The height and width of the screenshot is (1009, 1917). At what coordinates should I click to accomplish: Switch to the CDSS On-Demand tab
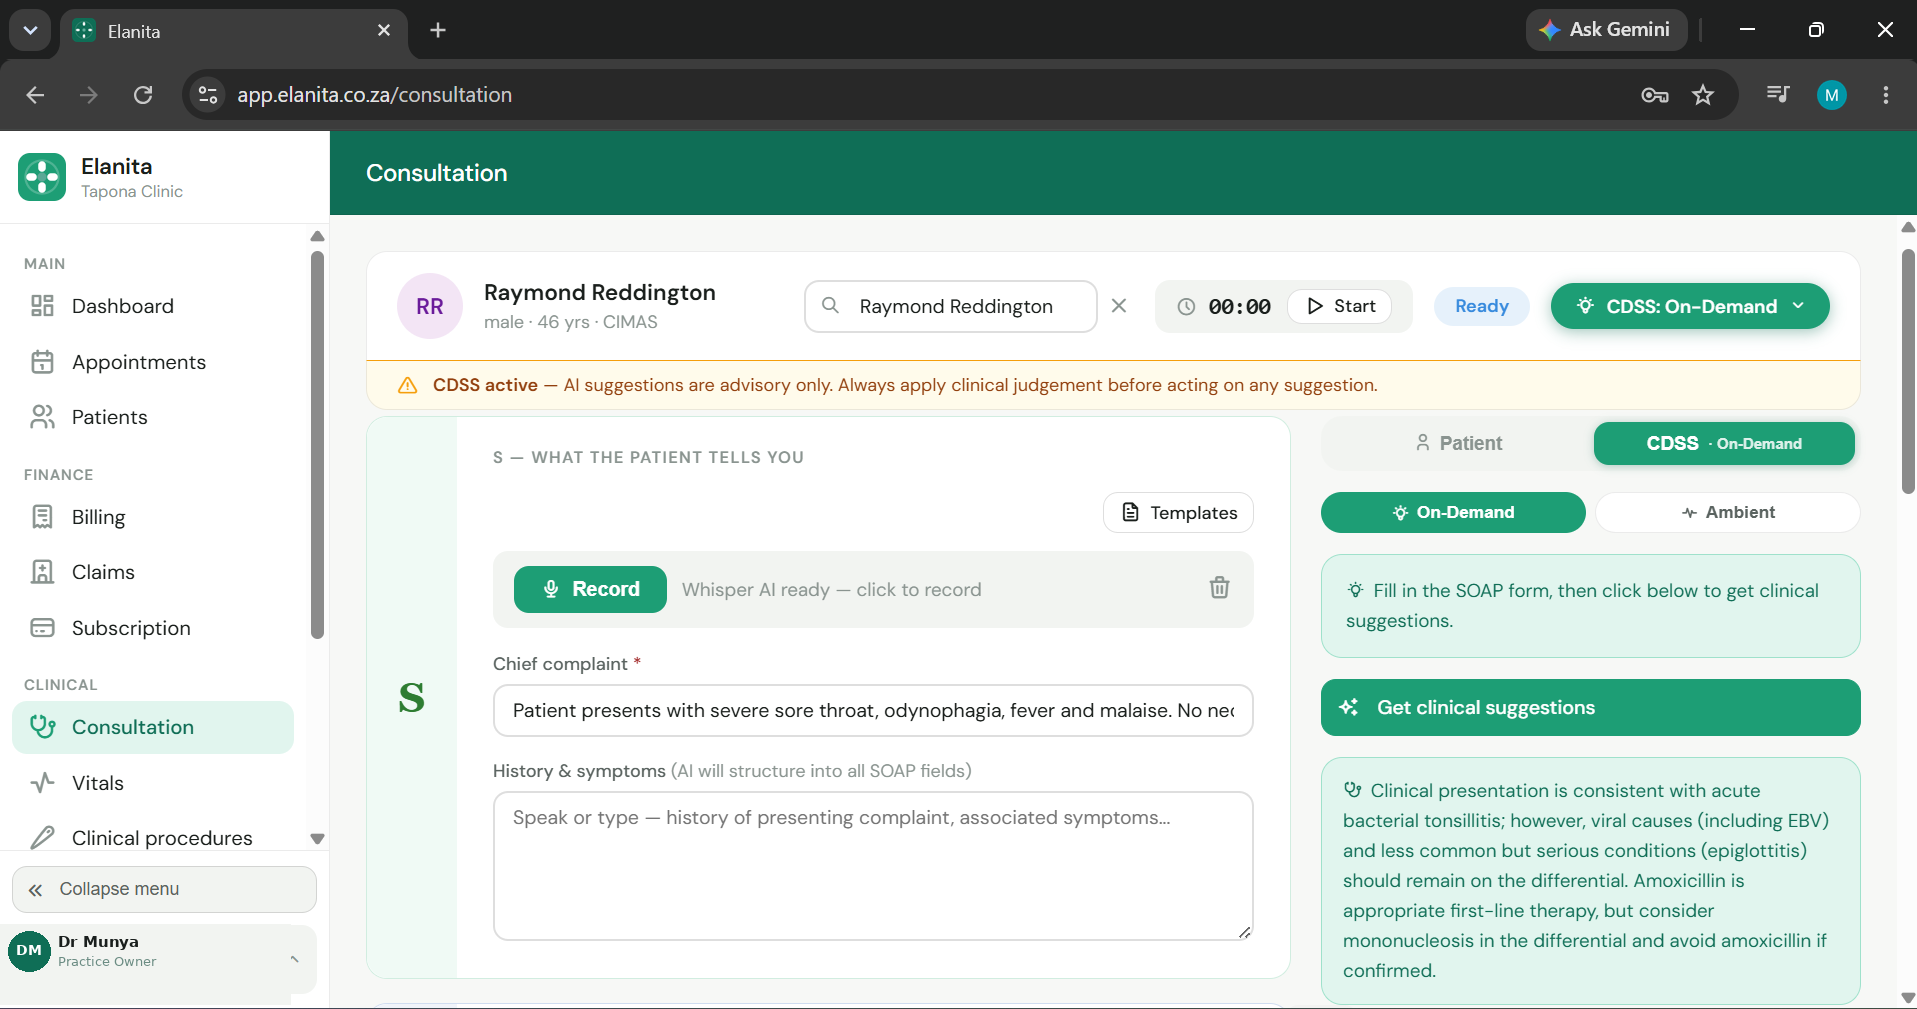point(1724,443)
